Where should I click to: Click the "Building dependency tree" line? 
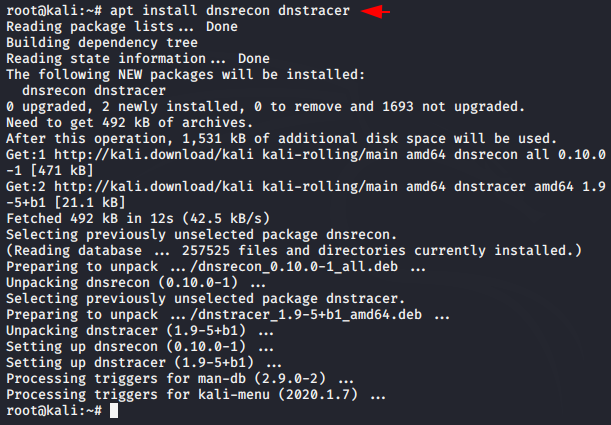[96, 44]
